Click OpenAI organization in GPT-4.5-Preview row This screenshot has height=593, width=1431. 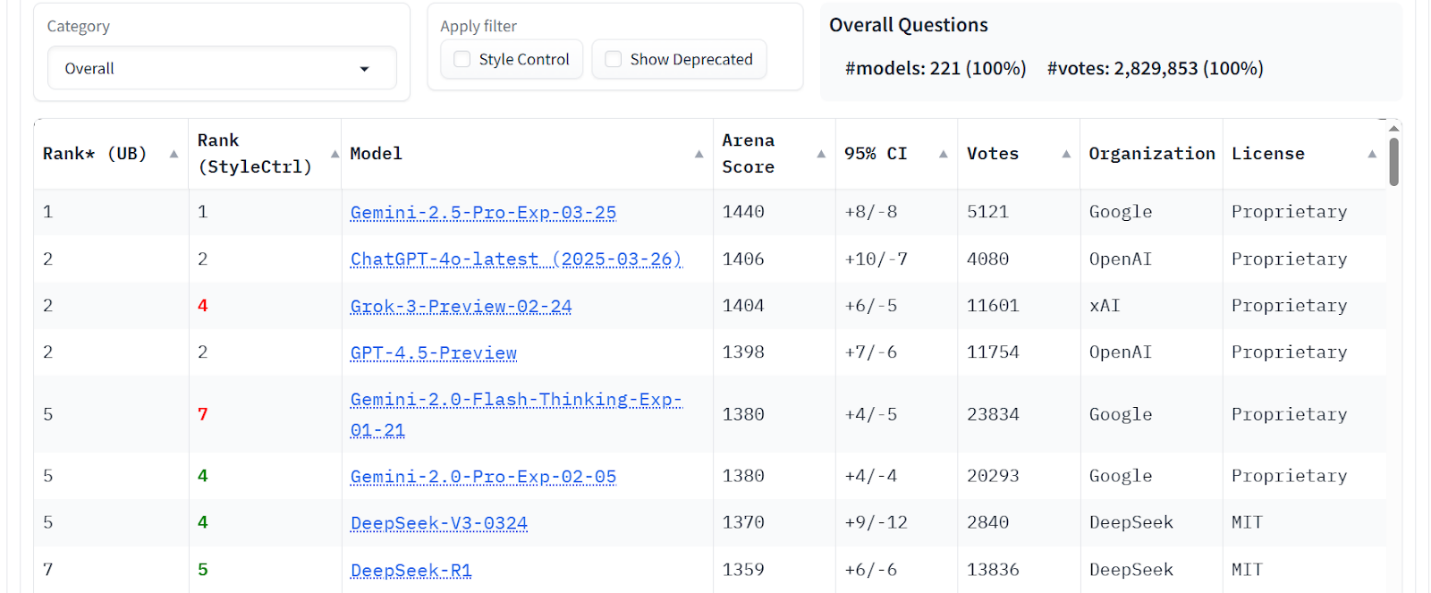tap(1121, 353)
